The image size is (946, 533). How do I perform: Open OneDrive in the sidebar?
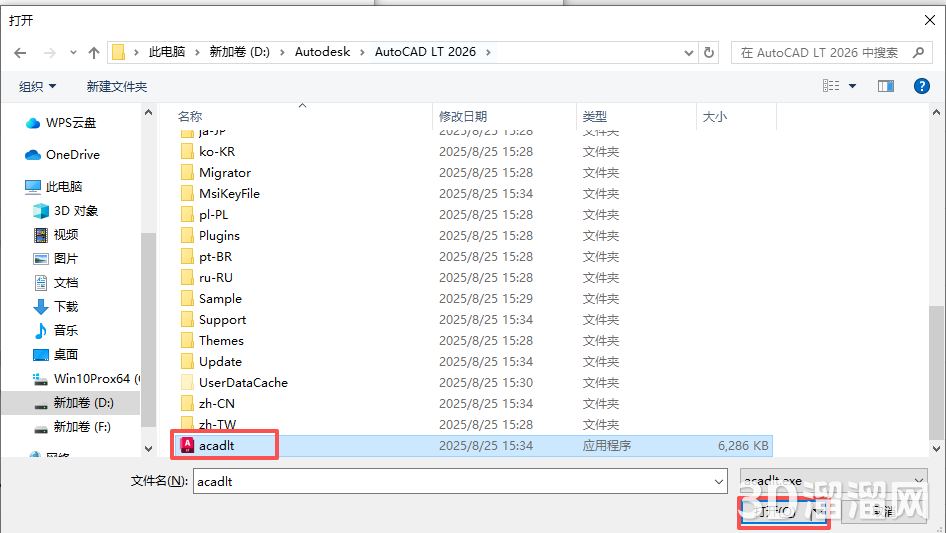(62, 155)
